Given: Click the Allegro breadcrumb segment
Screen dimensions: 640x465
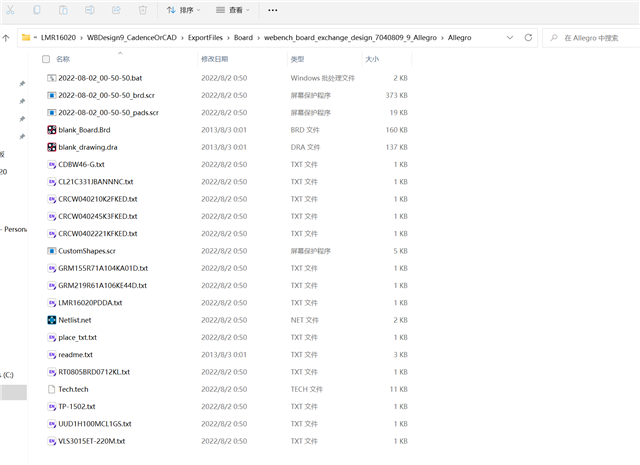Looking at the screenshot, I should click(x=460, y=38).
